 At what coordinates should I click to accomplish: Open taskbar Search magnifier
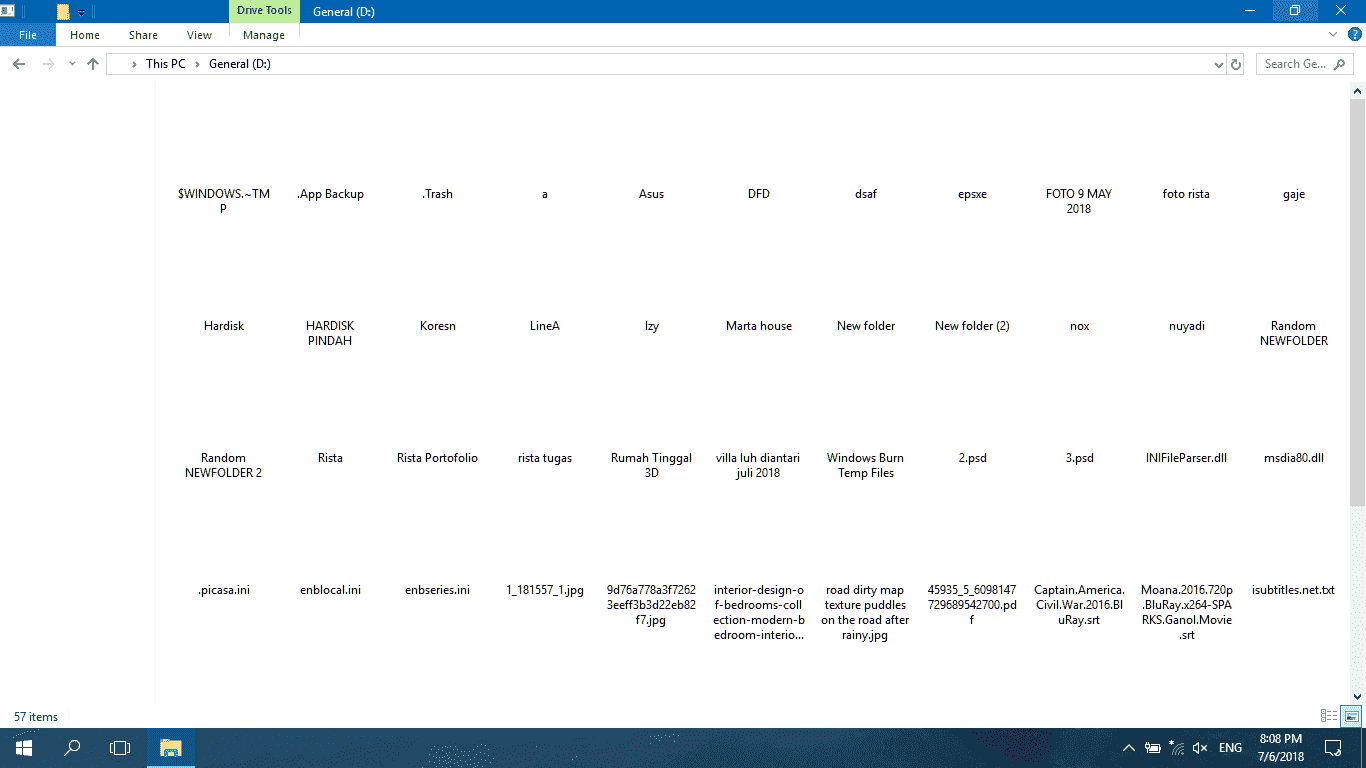coord(72,748)
